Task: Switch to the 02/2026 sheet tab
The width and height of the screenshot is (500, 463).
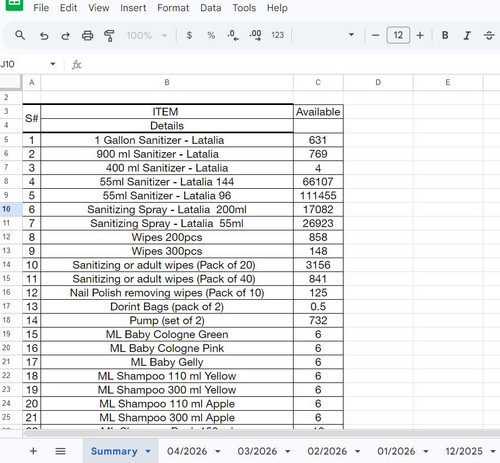Action: (x=327, y=451)
